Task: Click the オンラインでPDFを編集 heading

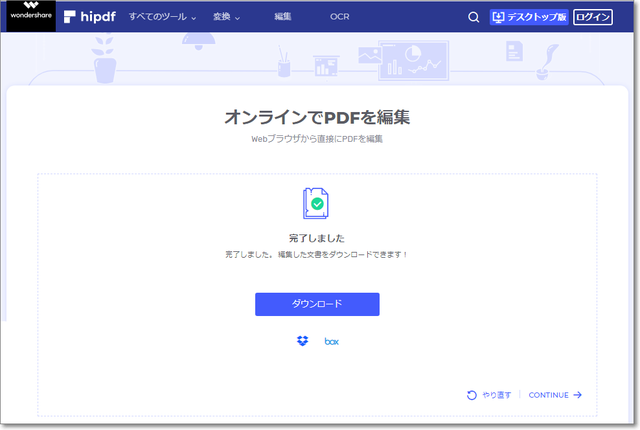Action: pos(317,117)
